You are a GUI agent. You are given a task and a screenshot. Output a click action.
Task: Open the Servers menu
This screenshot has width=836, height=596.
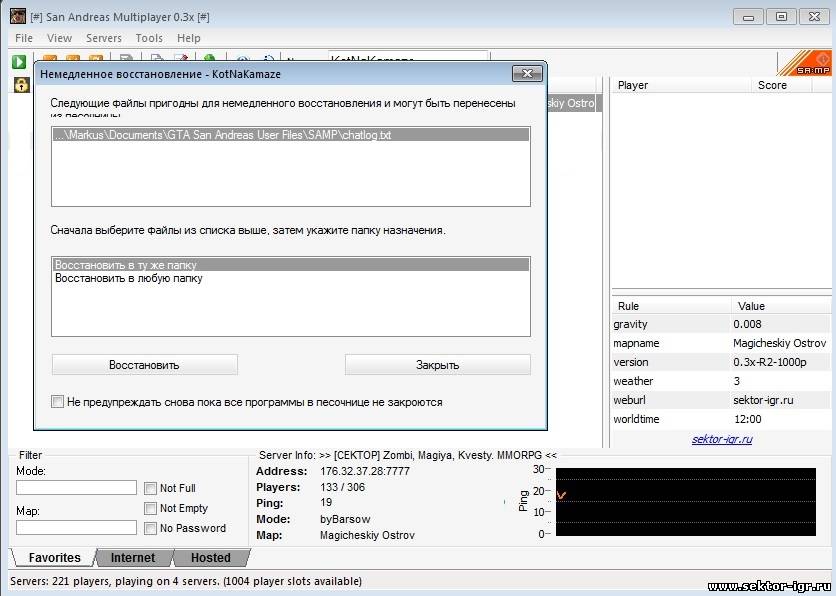point(104,38)
